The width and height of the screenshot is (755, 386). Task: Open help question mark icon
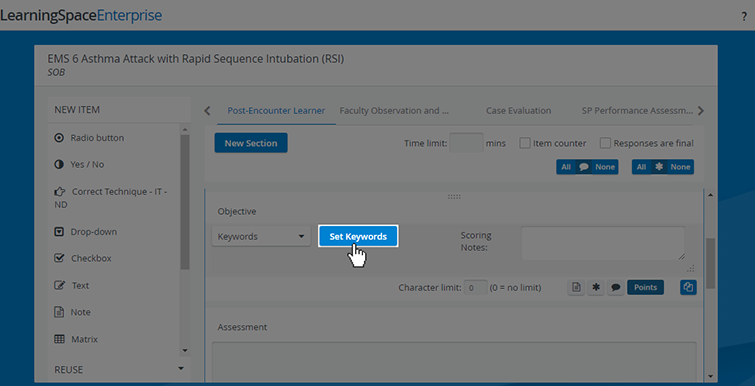[744, 16]
